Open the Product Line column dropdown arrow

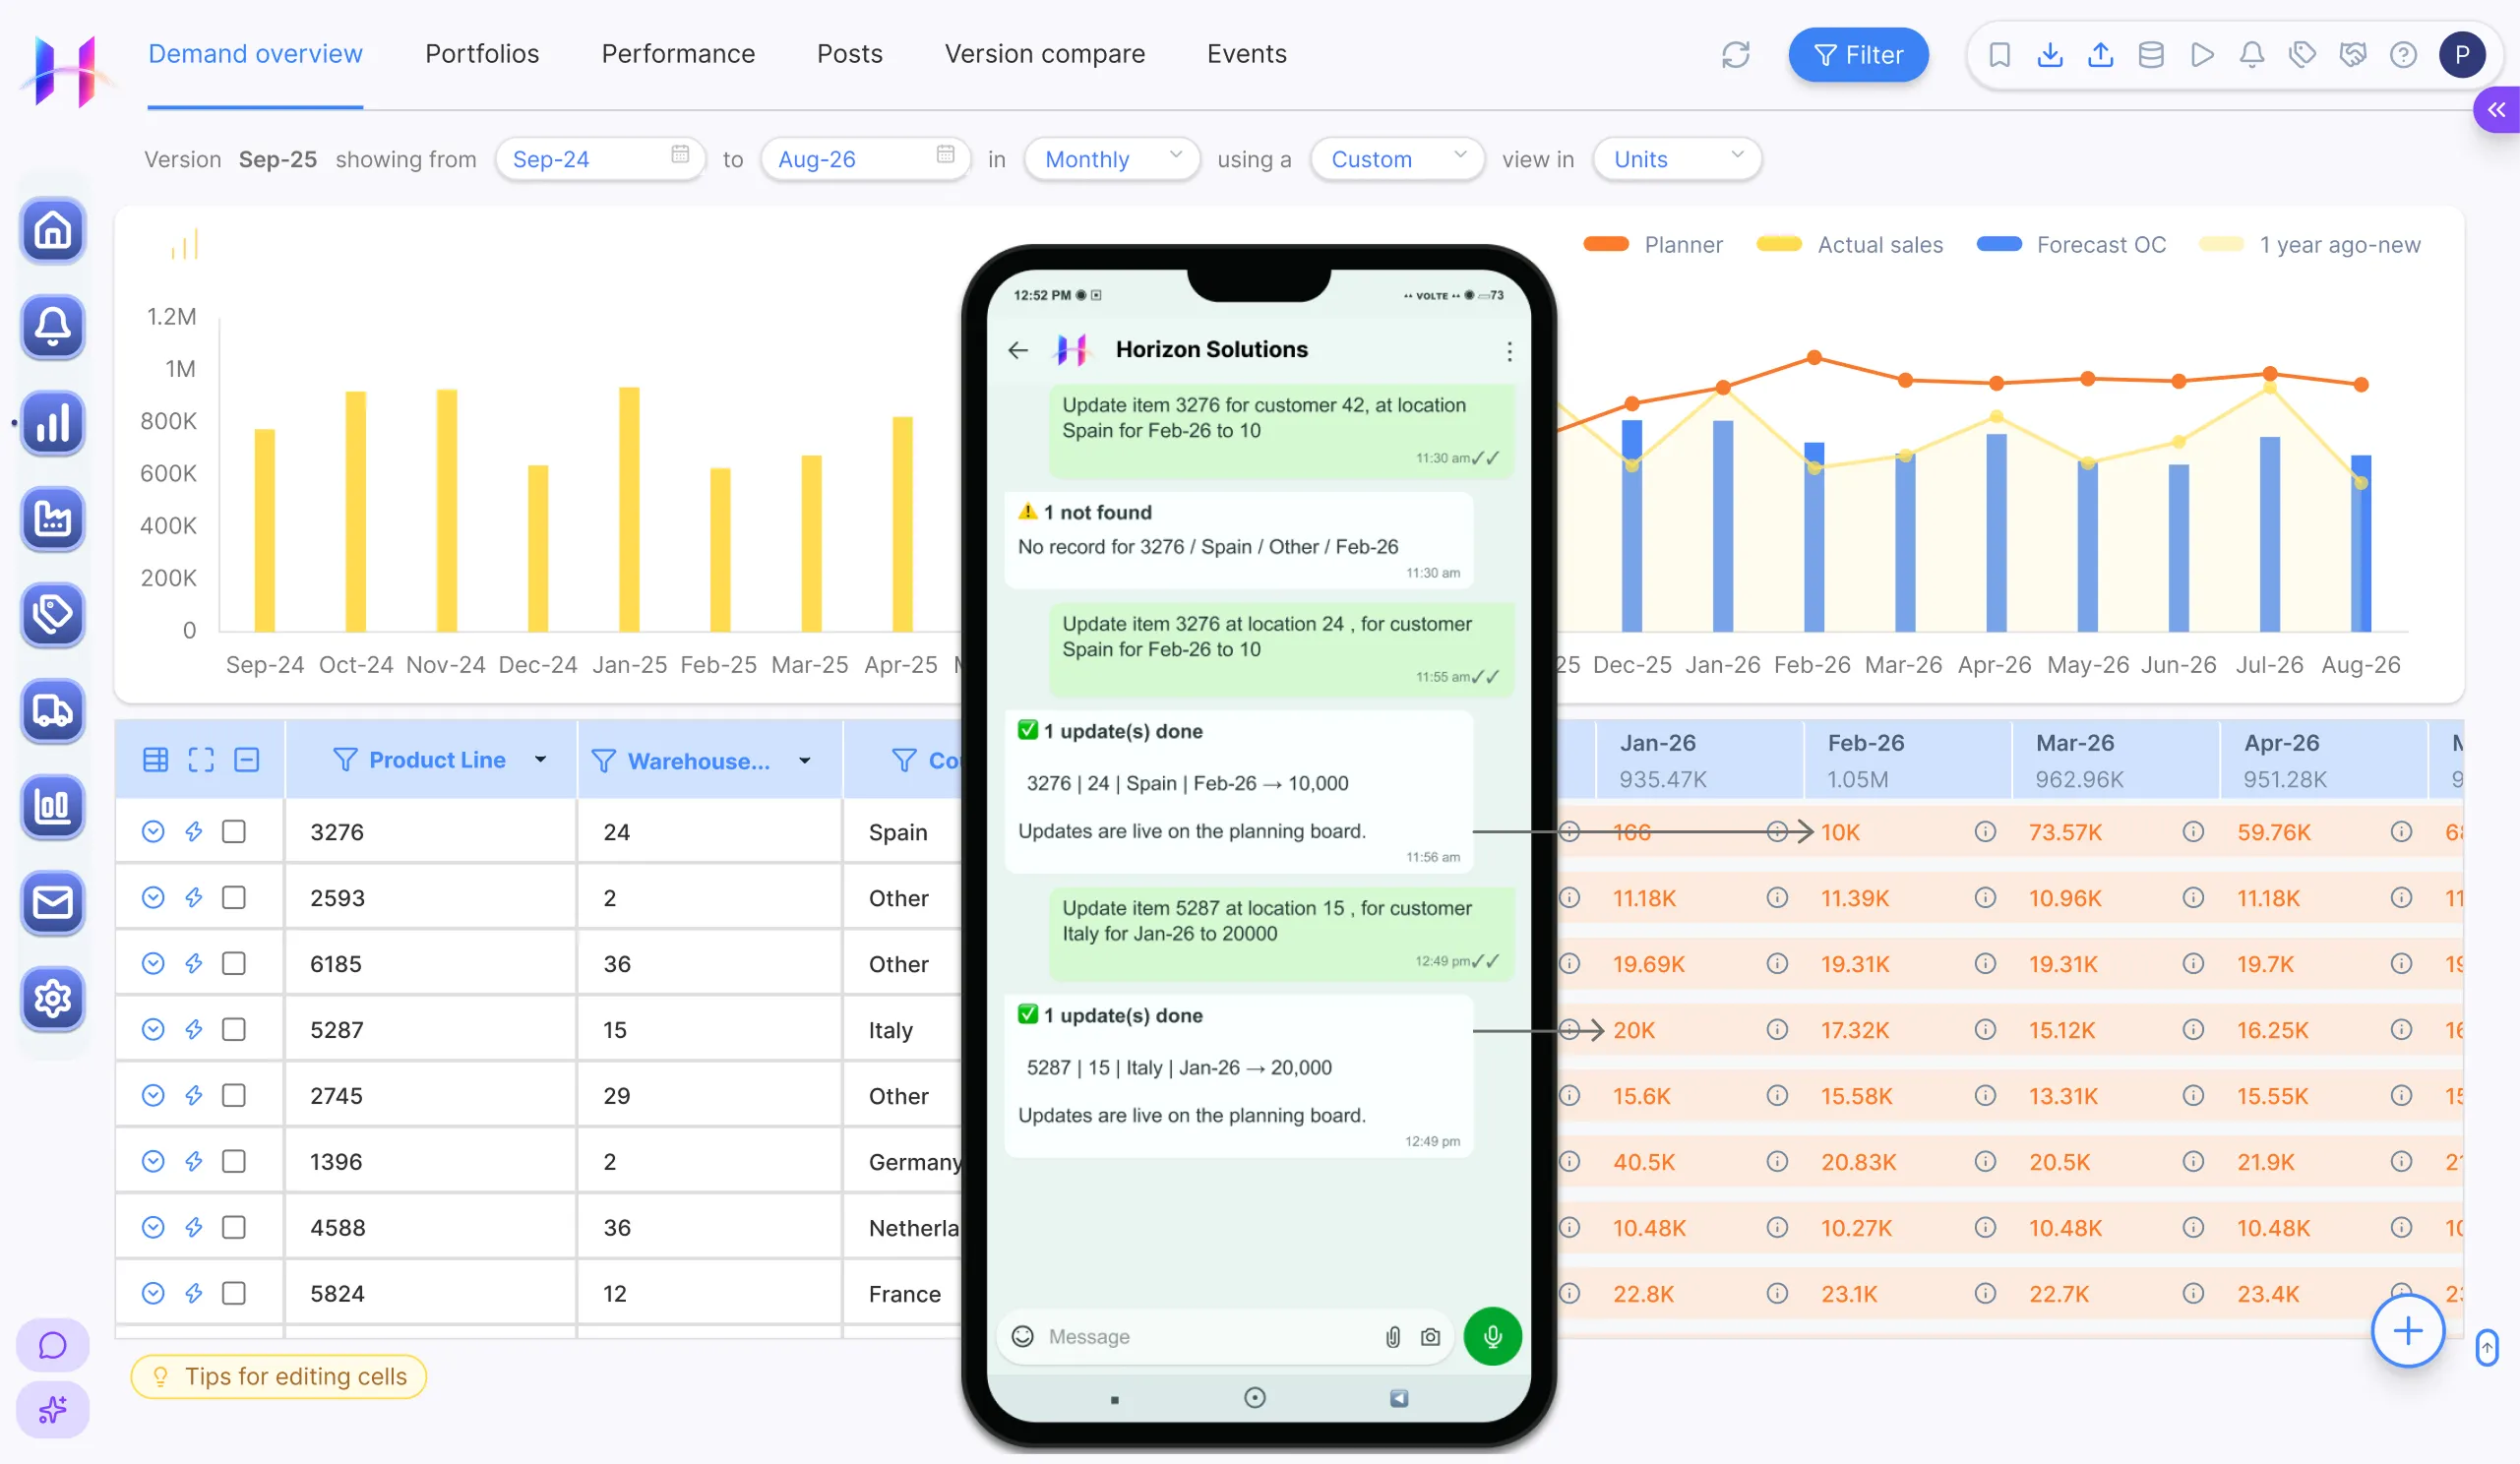click(541, 760)
